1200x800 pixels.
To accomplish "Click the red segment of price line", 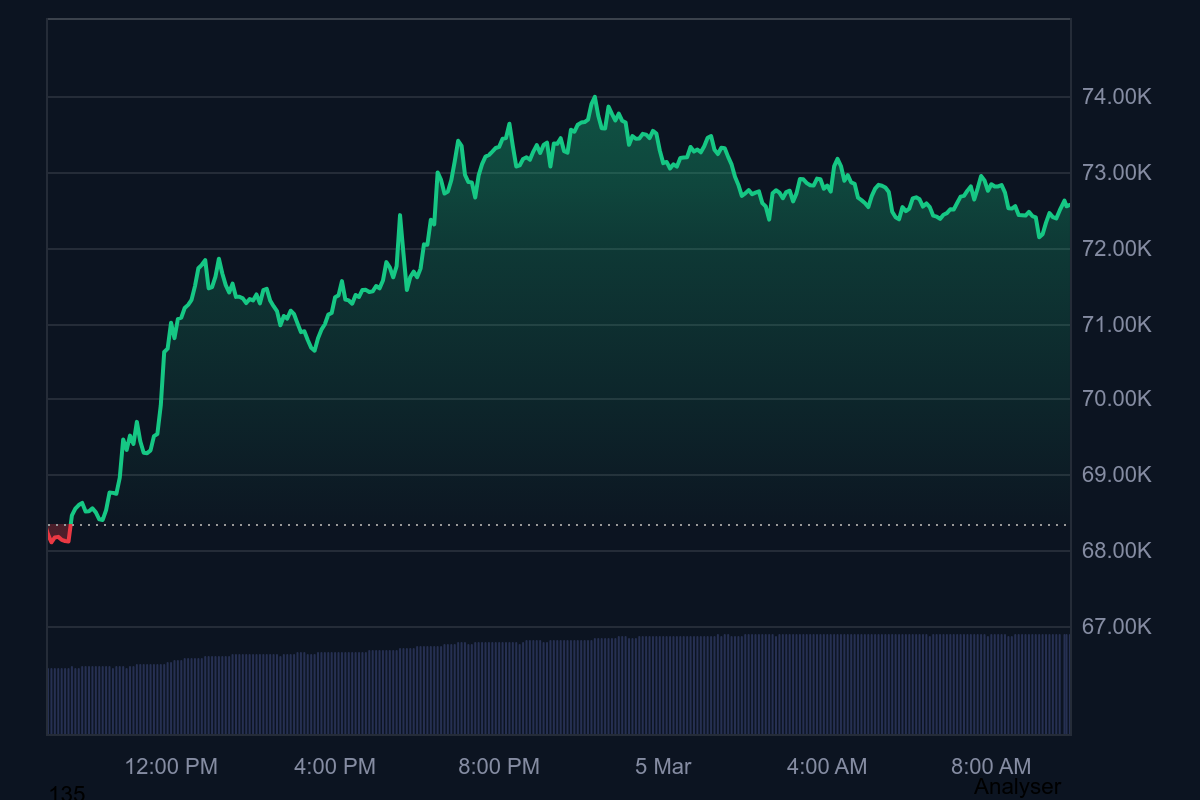I will [x=59, y=537].
